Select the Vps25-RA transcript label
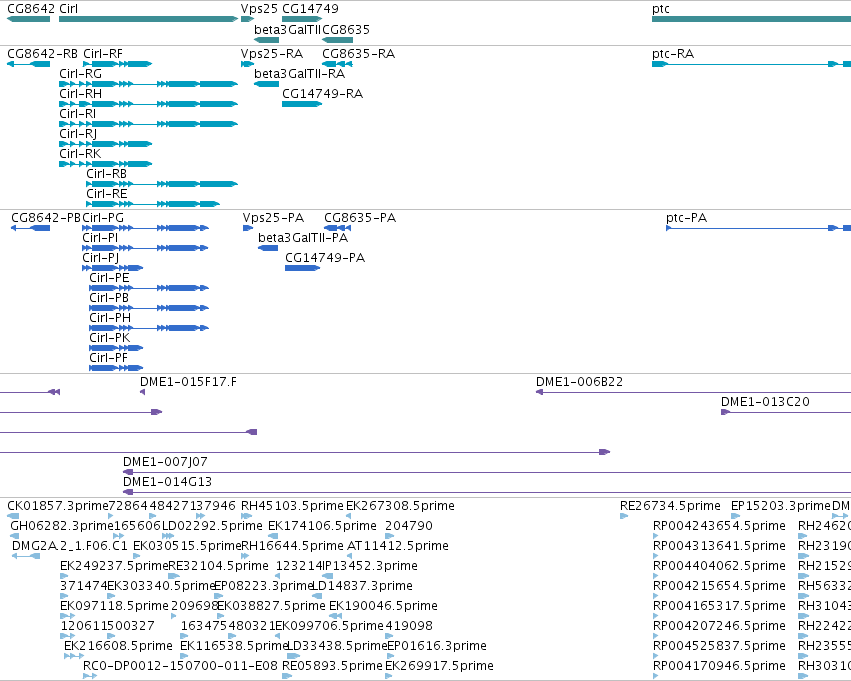The width and height of the screenshot is (851, 681). tap(272, 54)
